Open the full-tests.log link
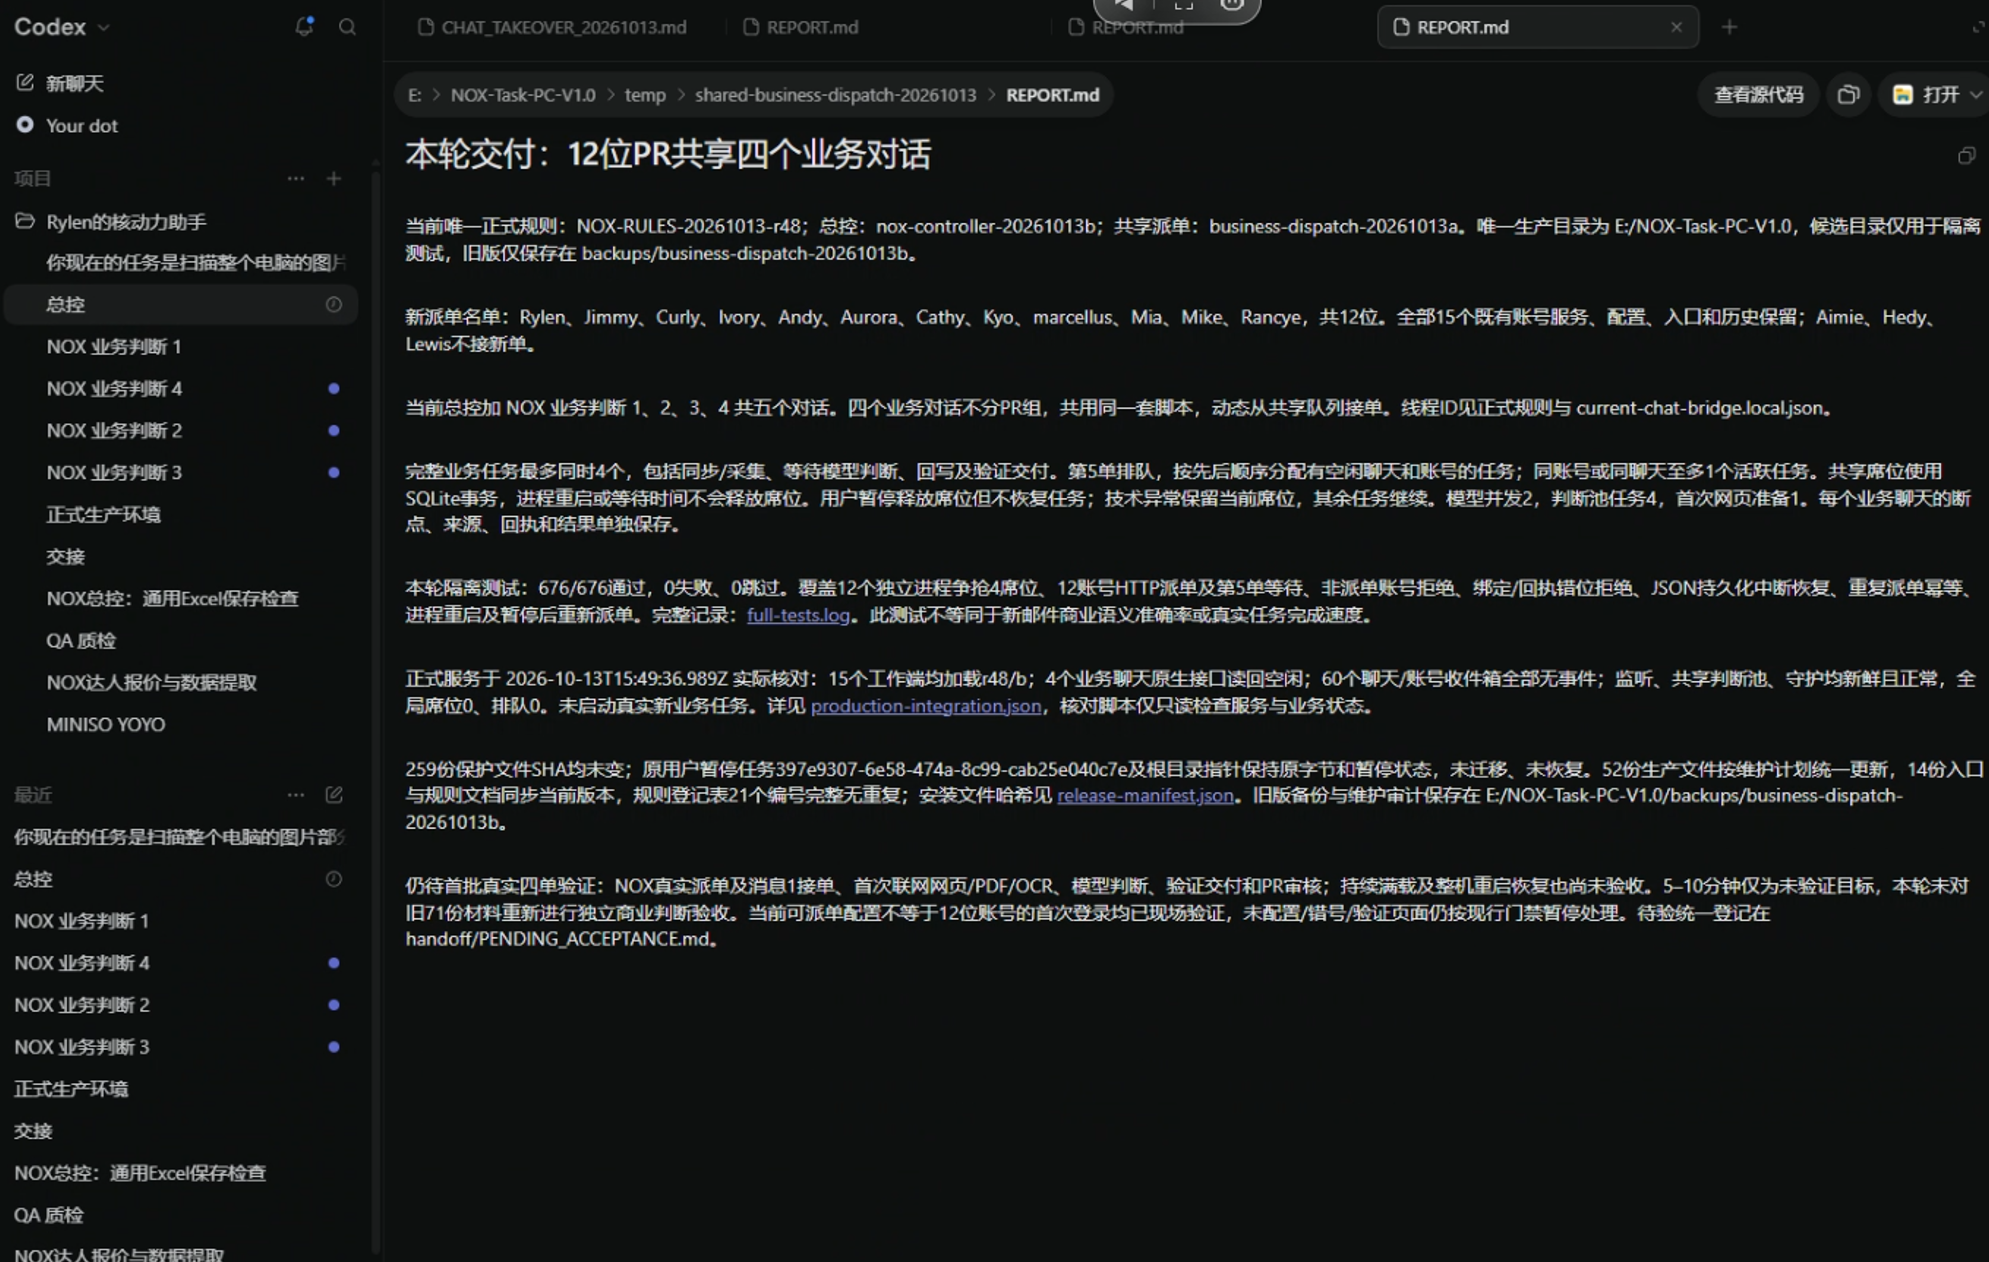This screenshot has height=1262, width=1989. tap(798, 615)
